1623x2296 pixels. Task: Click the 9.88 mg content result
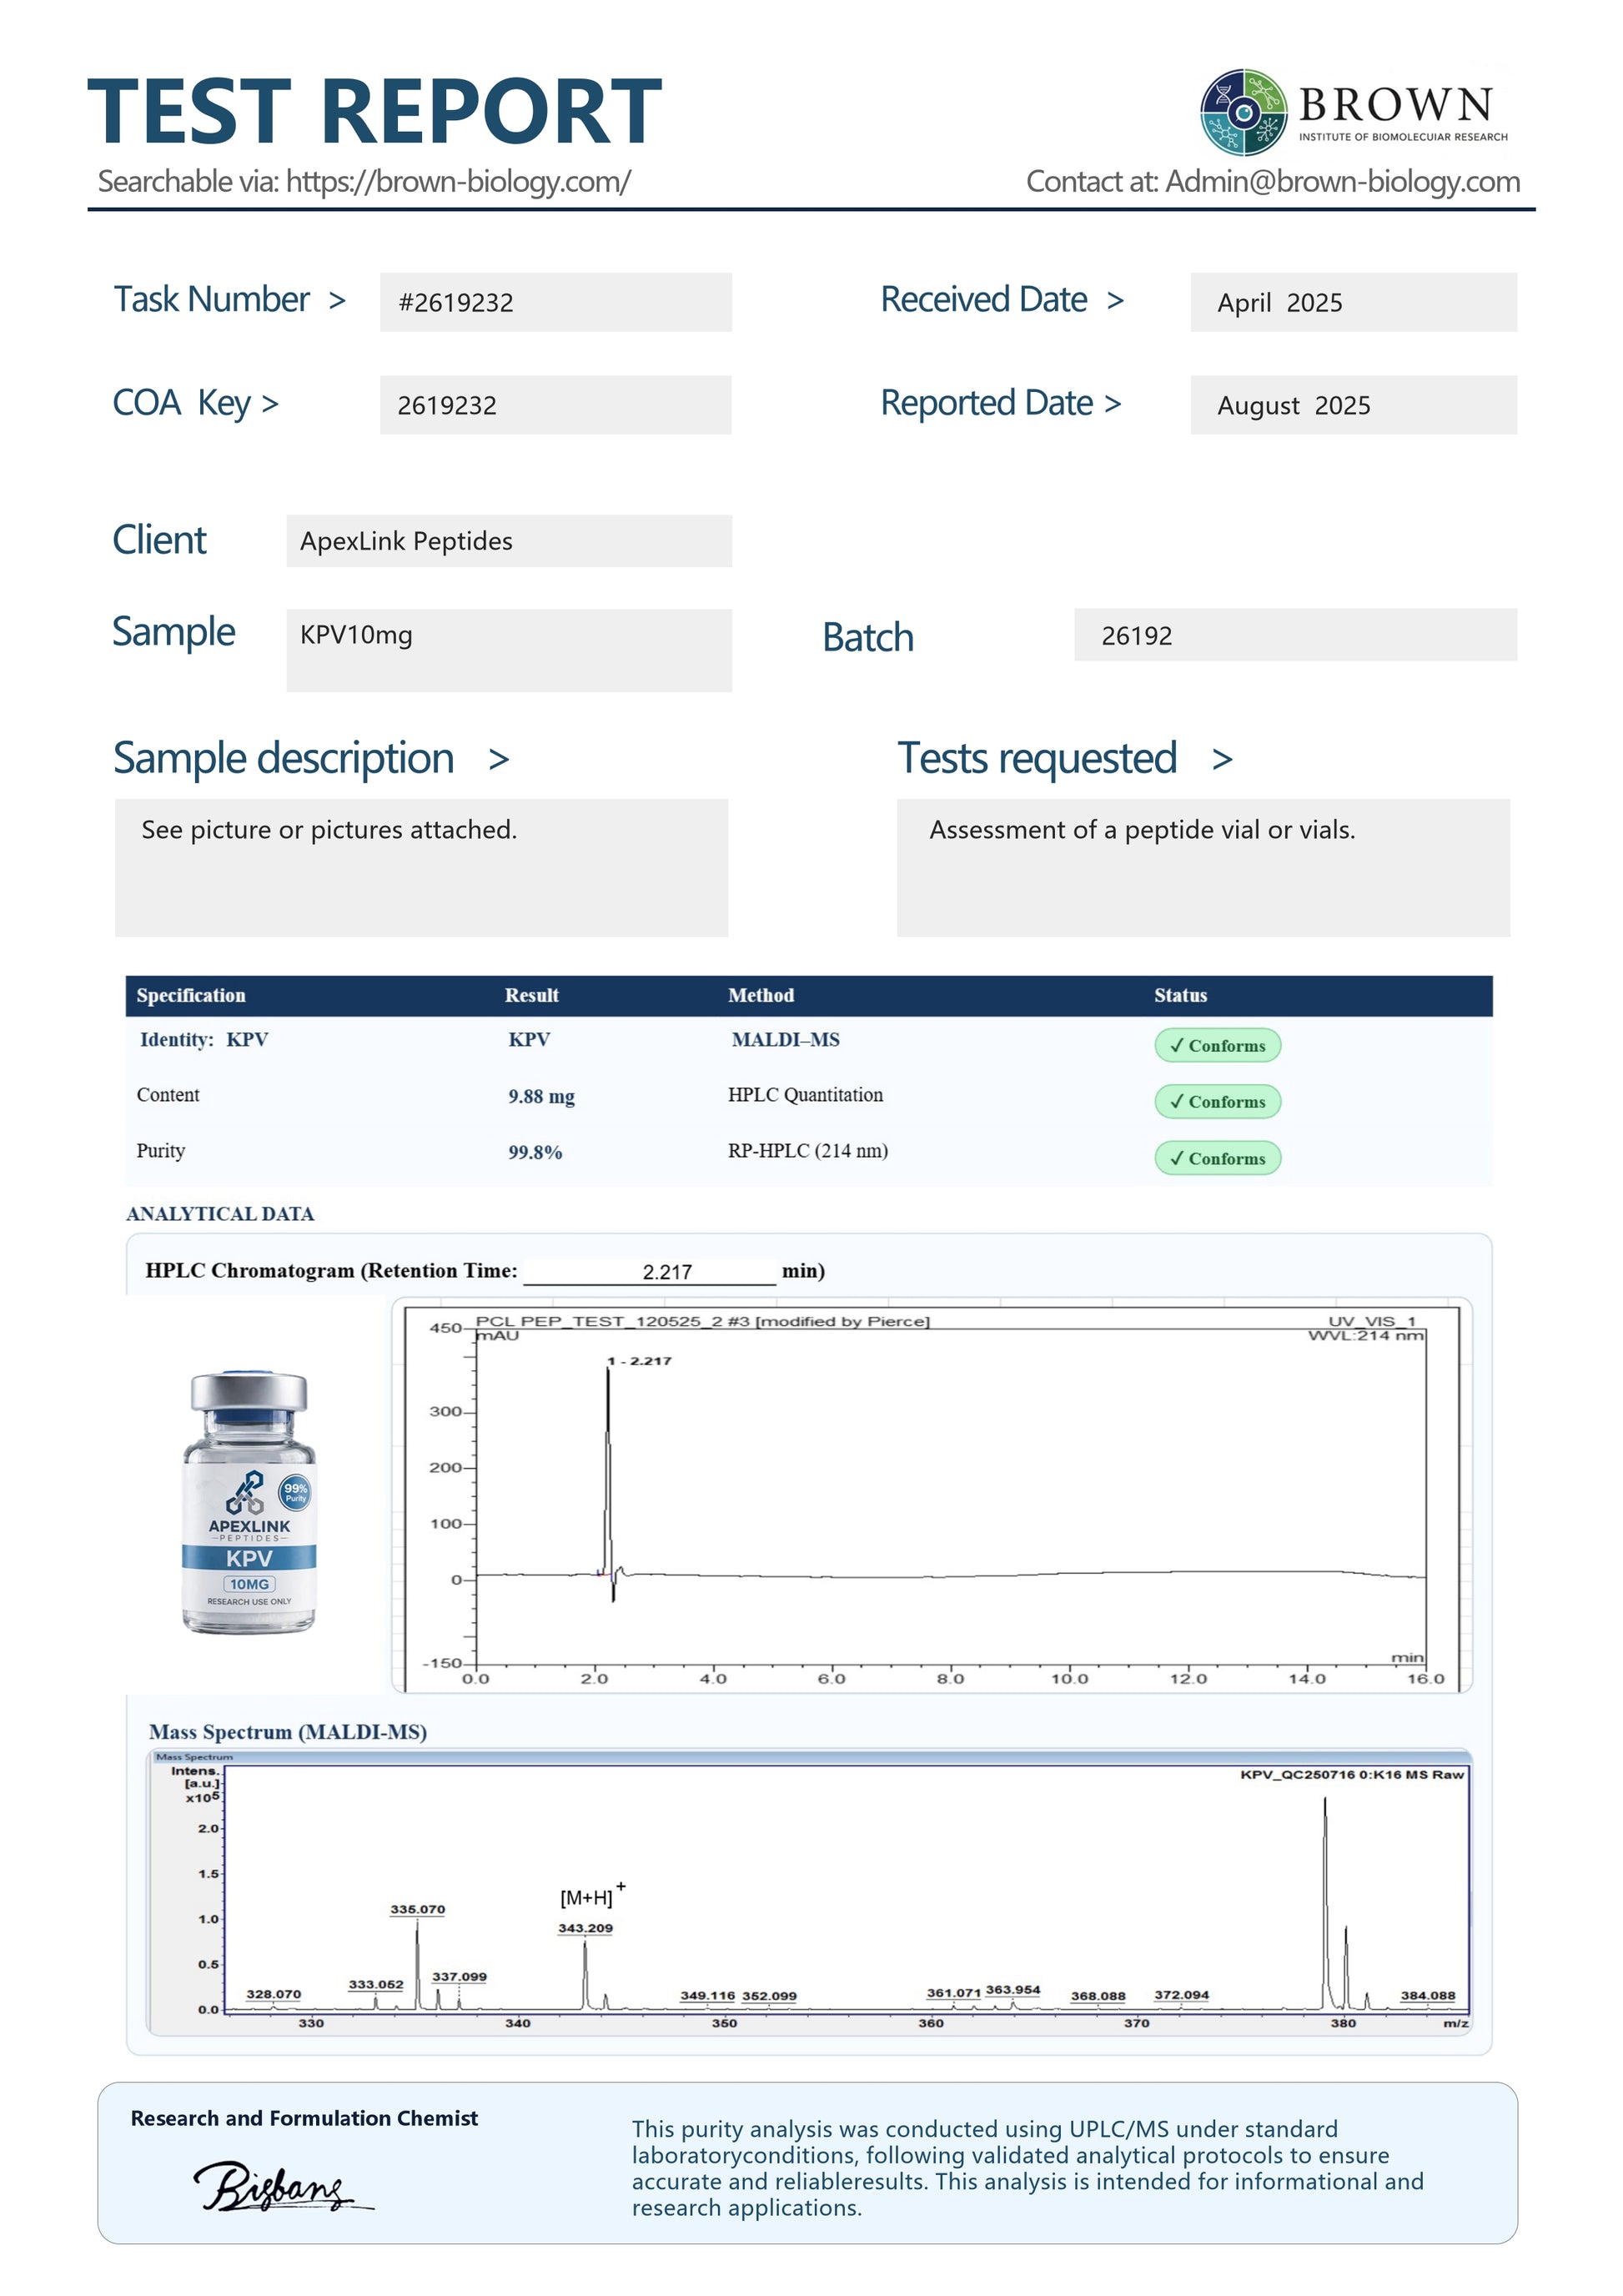[541, 1096]
